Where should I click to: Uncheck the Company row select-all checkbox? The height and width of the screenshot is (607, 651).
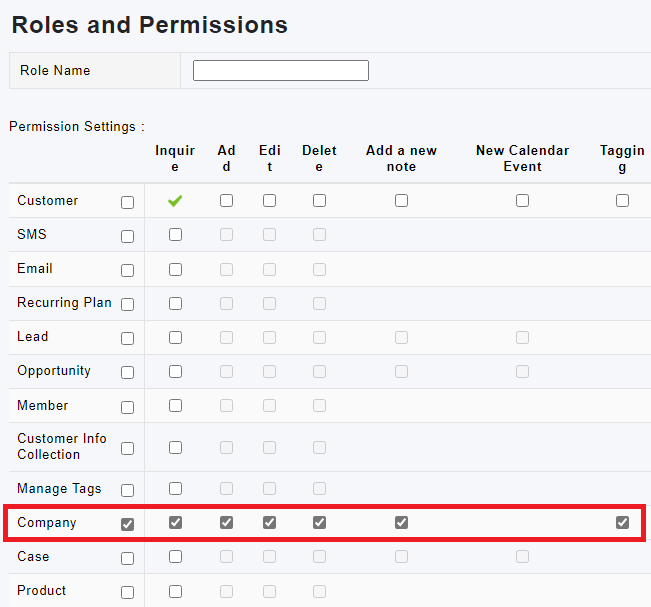coord(127,524)
